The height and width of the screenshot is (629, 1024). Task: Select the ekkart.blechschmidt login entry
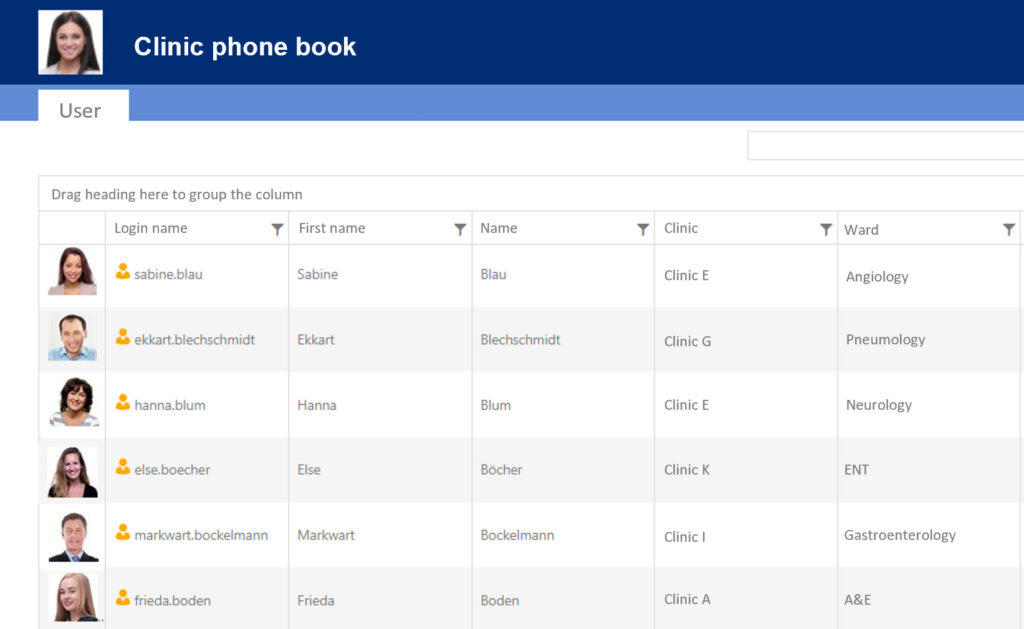[194, 339]
